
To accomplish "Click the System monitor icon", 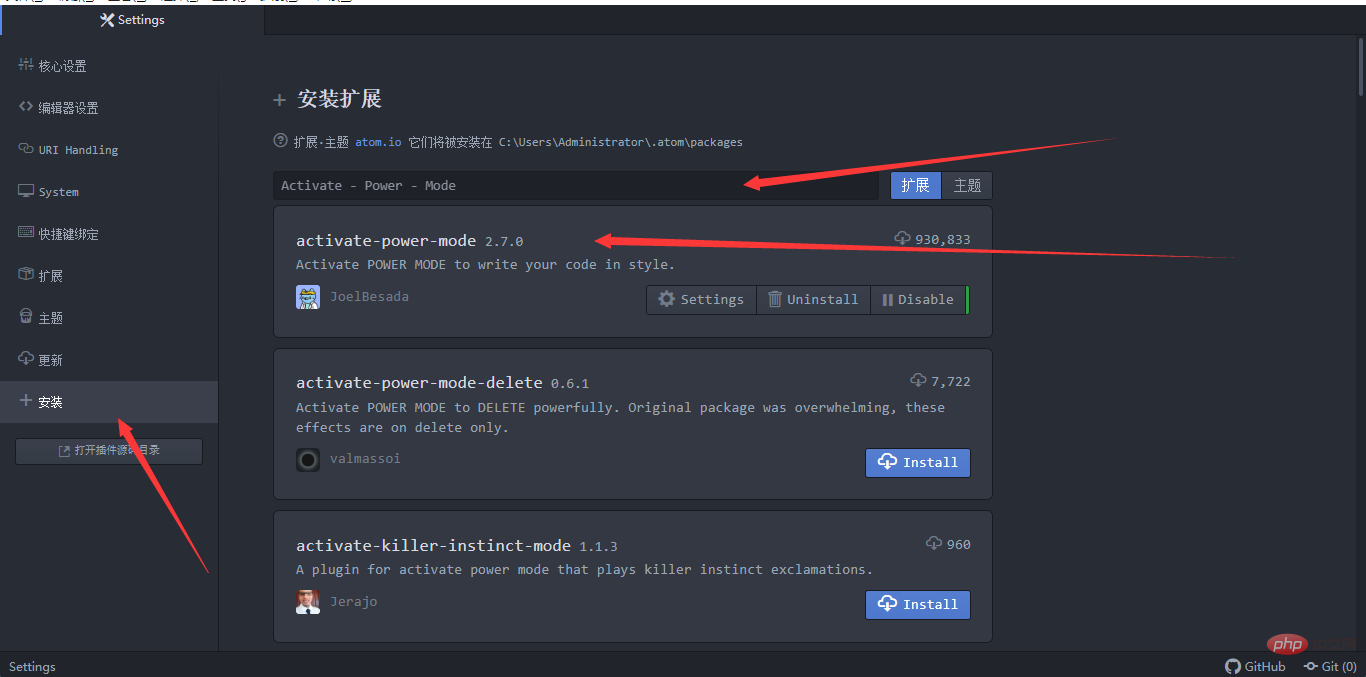I will point(26,191).
